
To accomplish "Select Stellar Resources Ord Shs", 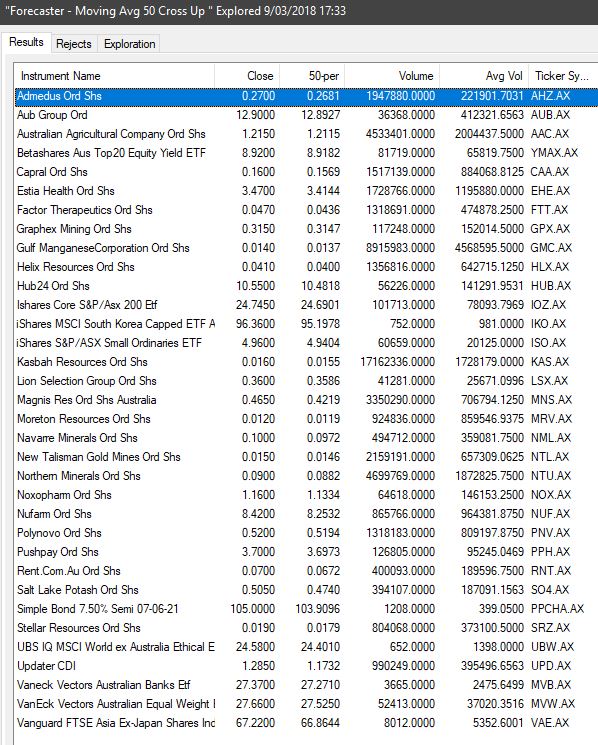I will (x=306, y=628).
